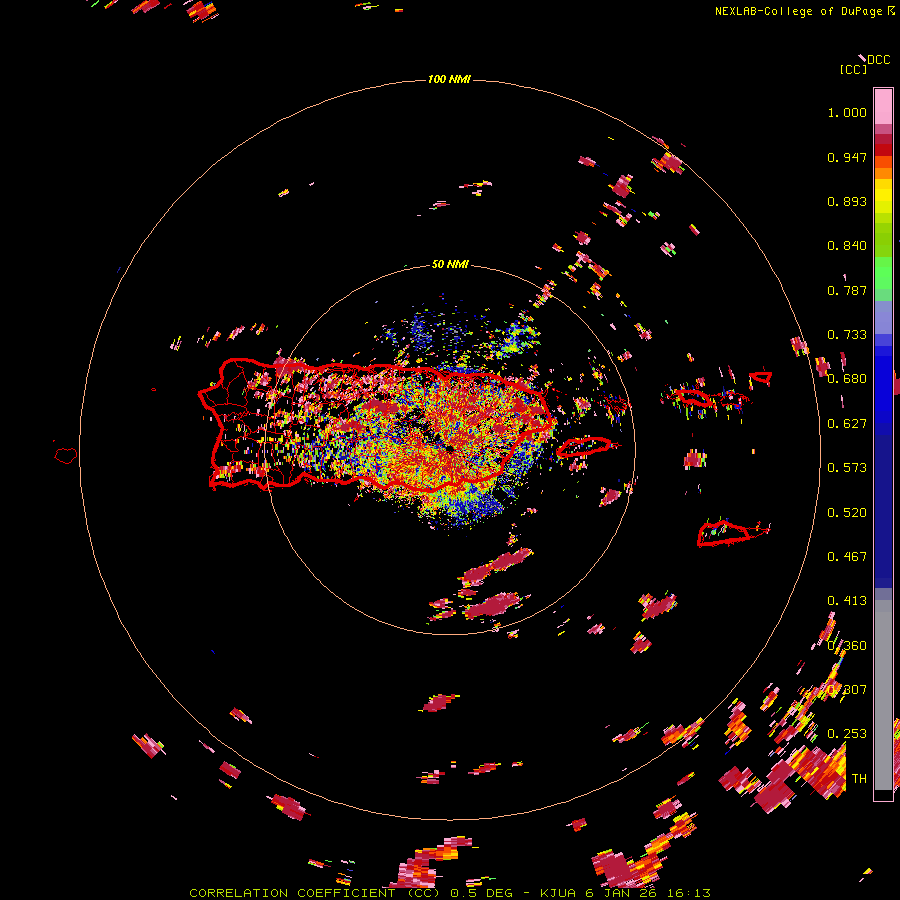900x900 pixels.
Task: Click the 0.253 scale value
Action: (x=847, y=734)
